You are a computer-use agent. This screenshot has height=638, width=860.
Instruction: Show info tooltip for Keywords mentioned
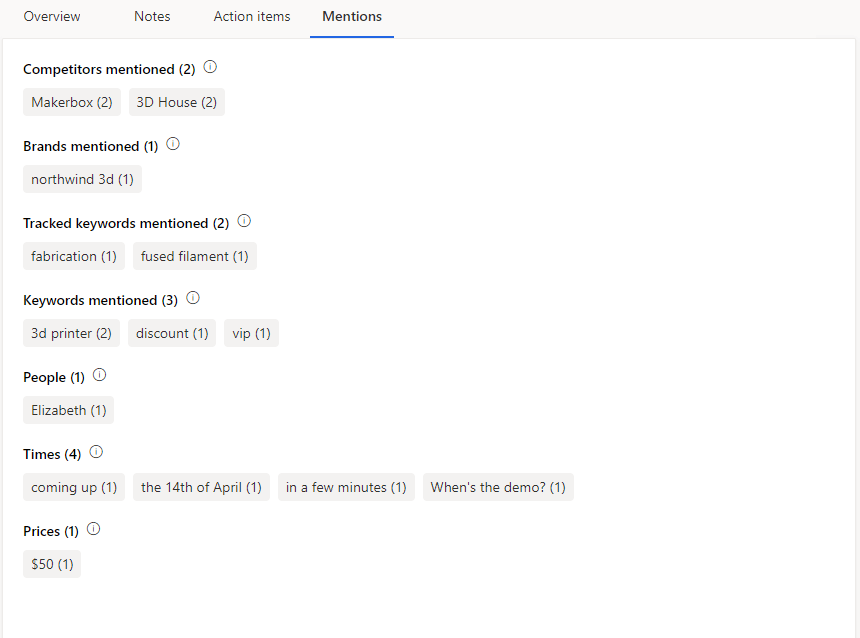(193, 299)
